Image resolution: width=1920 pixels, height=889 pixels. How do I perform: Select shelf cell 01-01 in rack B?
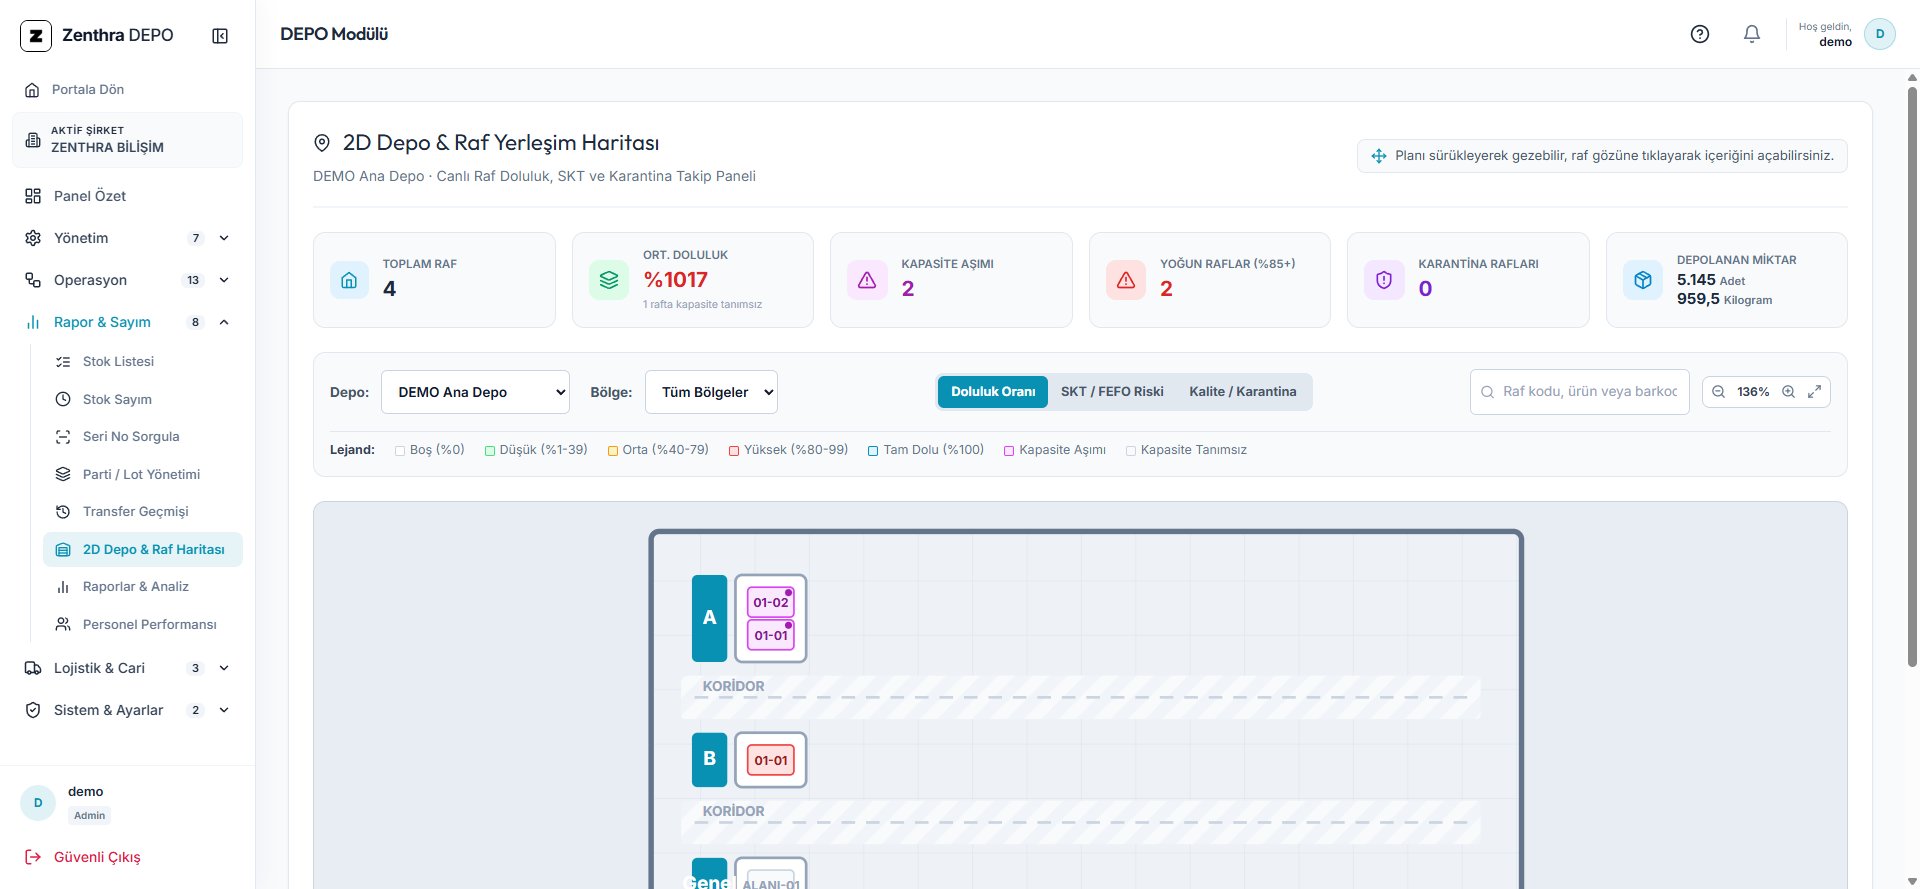771,760
